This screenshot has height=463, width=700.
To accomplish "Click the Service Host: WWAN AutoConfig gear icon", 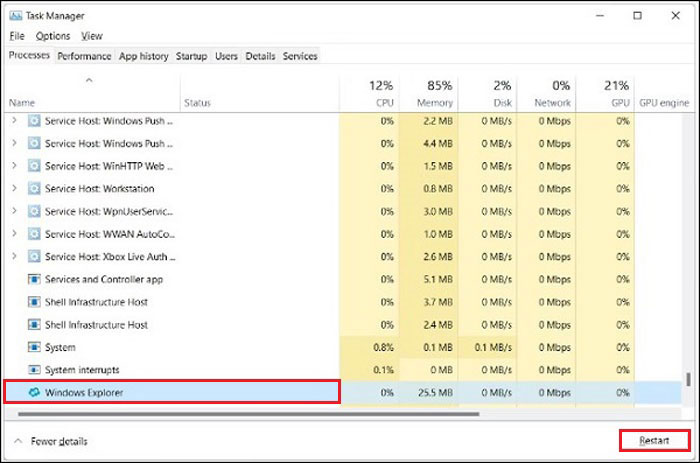I will pyautogui.click(x=34, y=234).
